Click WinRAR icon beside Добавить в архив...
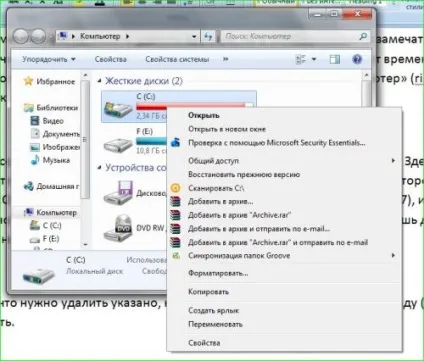Image resolution: width=424 pixels, height=361 pixels. click(x=176, y=201)
